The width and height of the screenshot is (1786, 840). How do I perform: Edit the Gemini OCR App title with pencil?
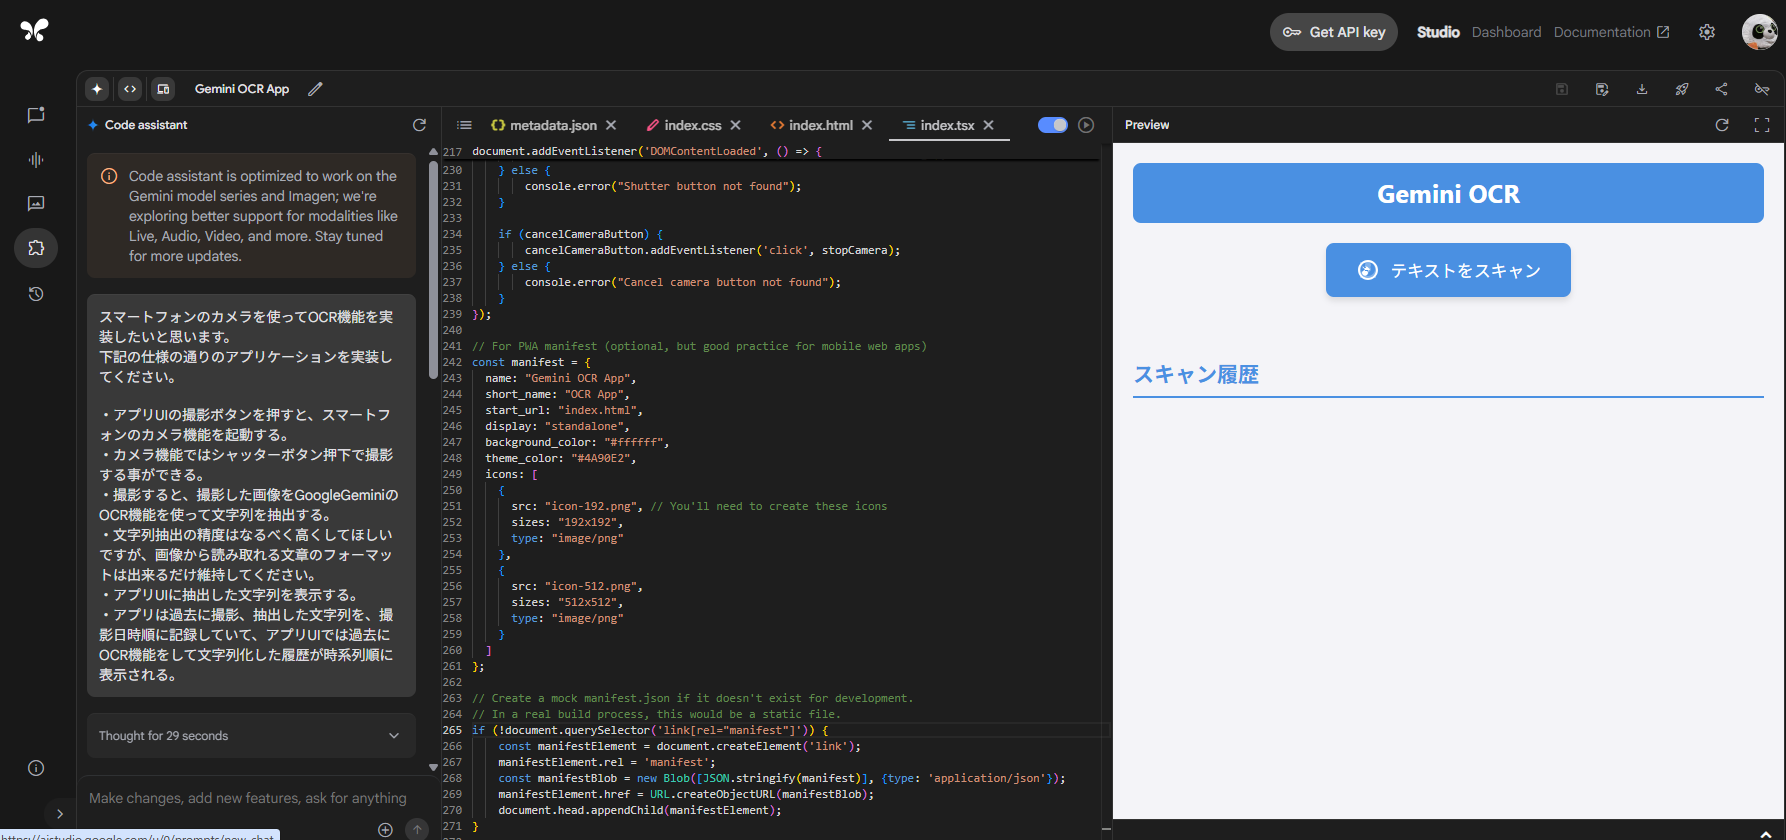pos(315,89)
